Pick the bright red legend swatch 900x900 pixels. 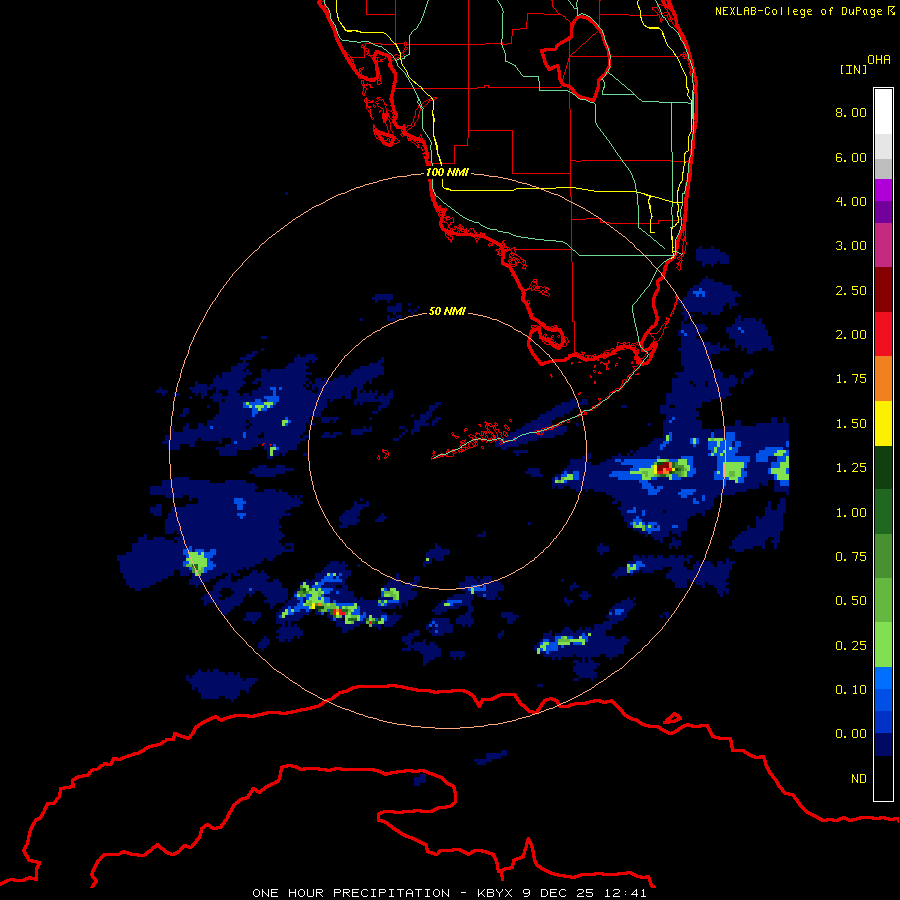(883, 334)
